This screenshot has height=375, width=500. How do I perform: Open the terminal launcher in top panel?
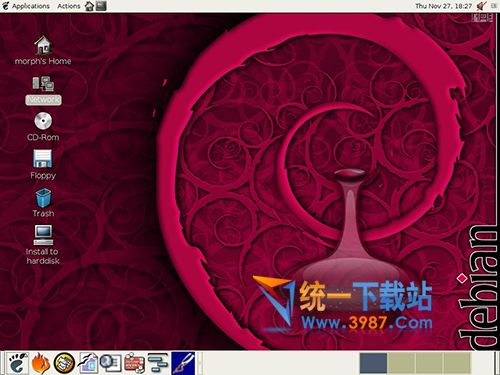coord(101,6)
